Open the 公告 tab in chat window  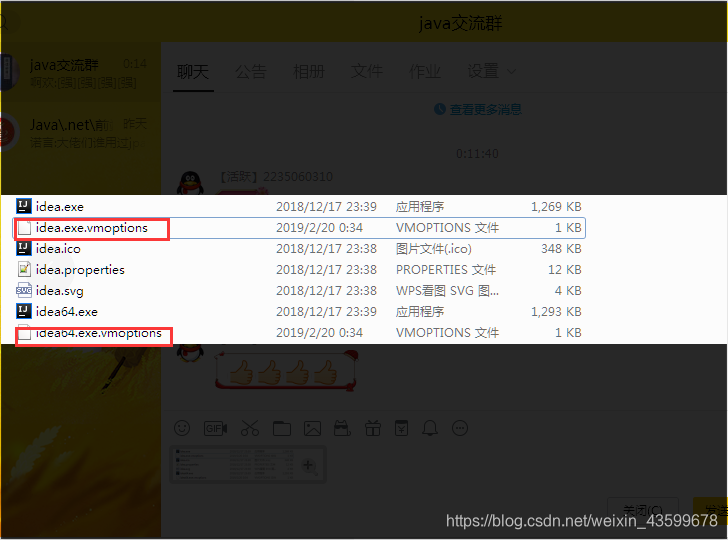coord(251,72)
